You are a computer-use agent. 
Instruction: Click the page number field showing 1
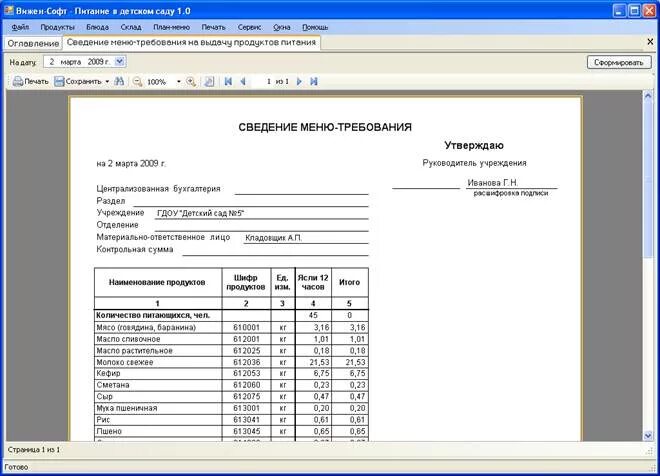click(262, 81)
